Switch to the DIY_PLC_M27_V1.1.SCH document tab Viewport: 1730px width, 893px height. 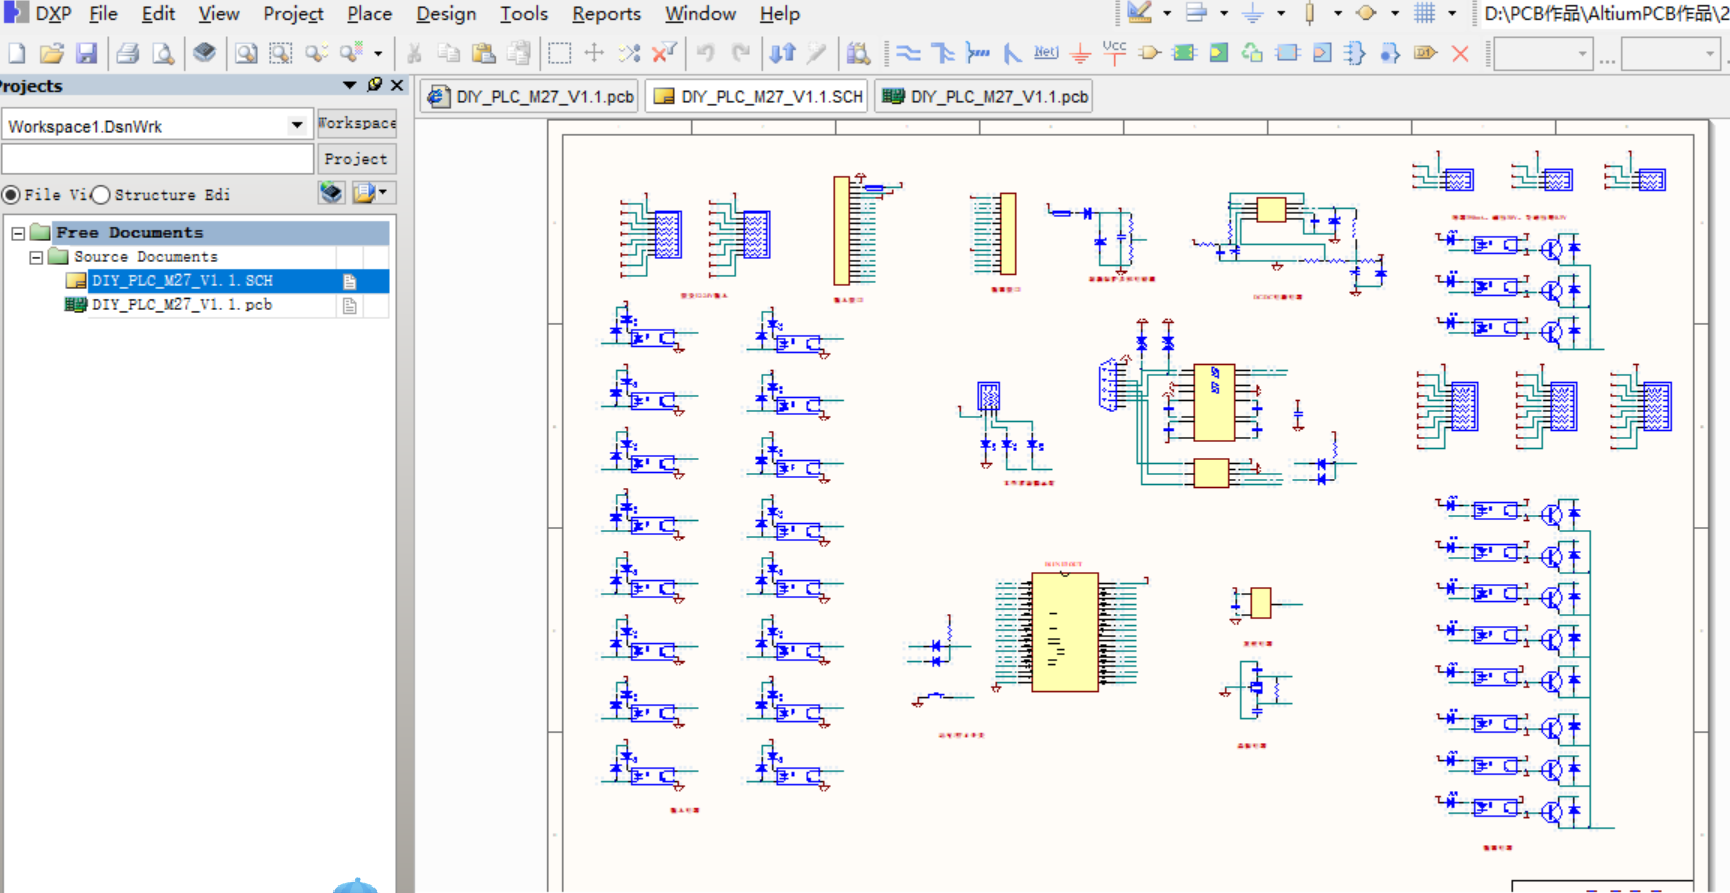pyautogui.click(x=757, y=97)
